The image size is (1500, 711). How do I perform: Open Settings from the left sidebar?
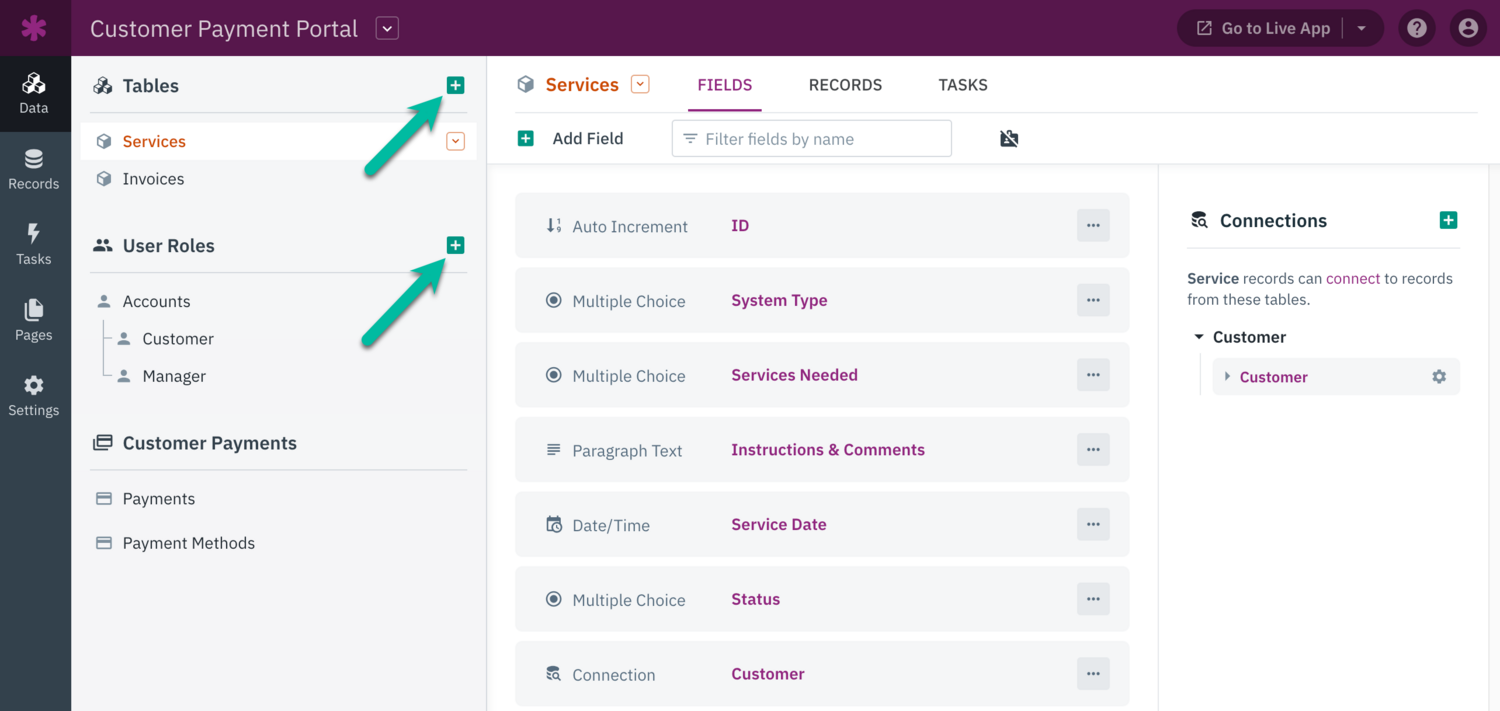pyautogui.click(x=34, y=396)
